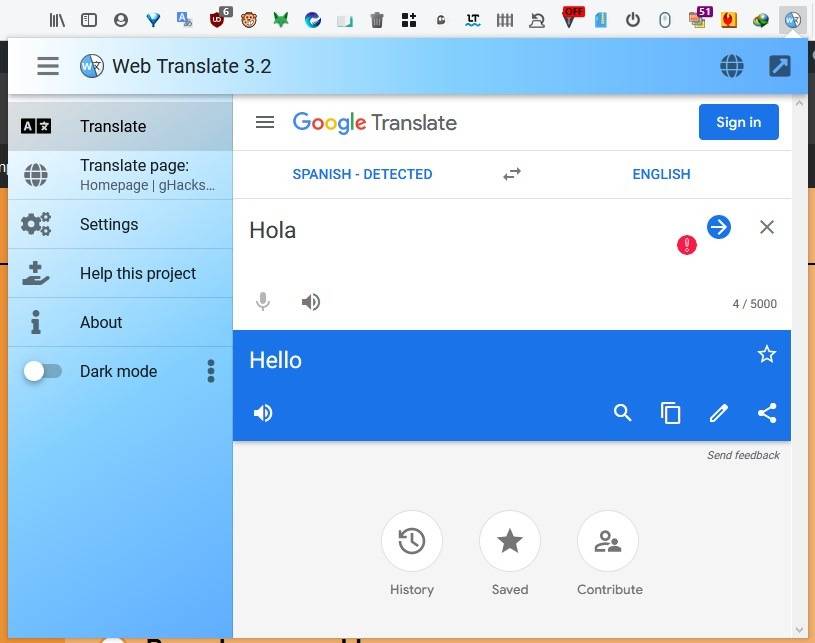
Task: Click the trash can extension icon
Action: click(x=377, y=20)
